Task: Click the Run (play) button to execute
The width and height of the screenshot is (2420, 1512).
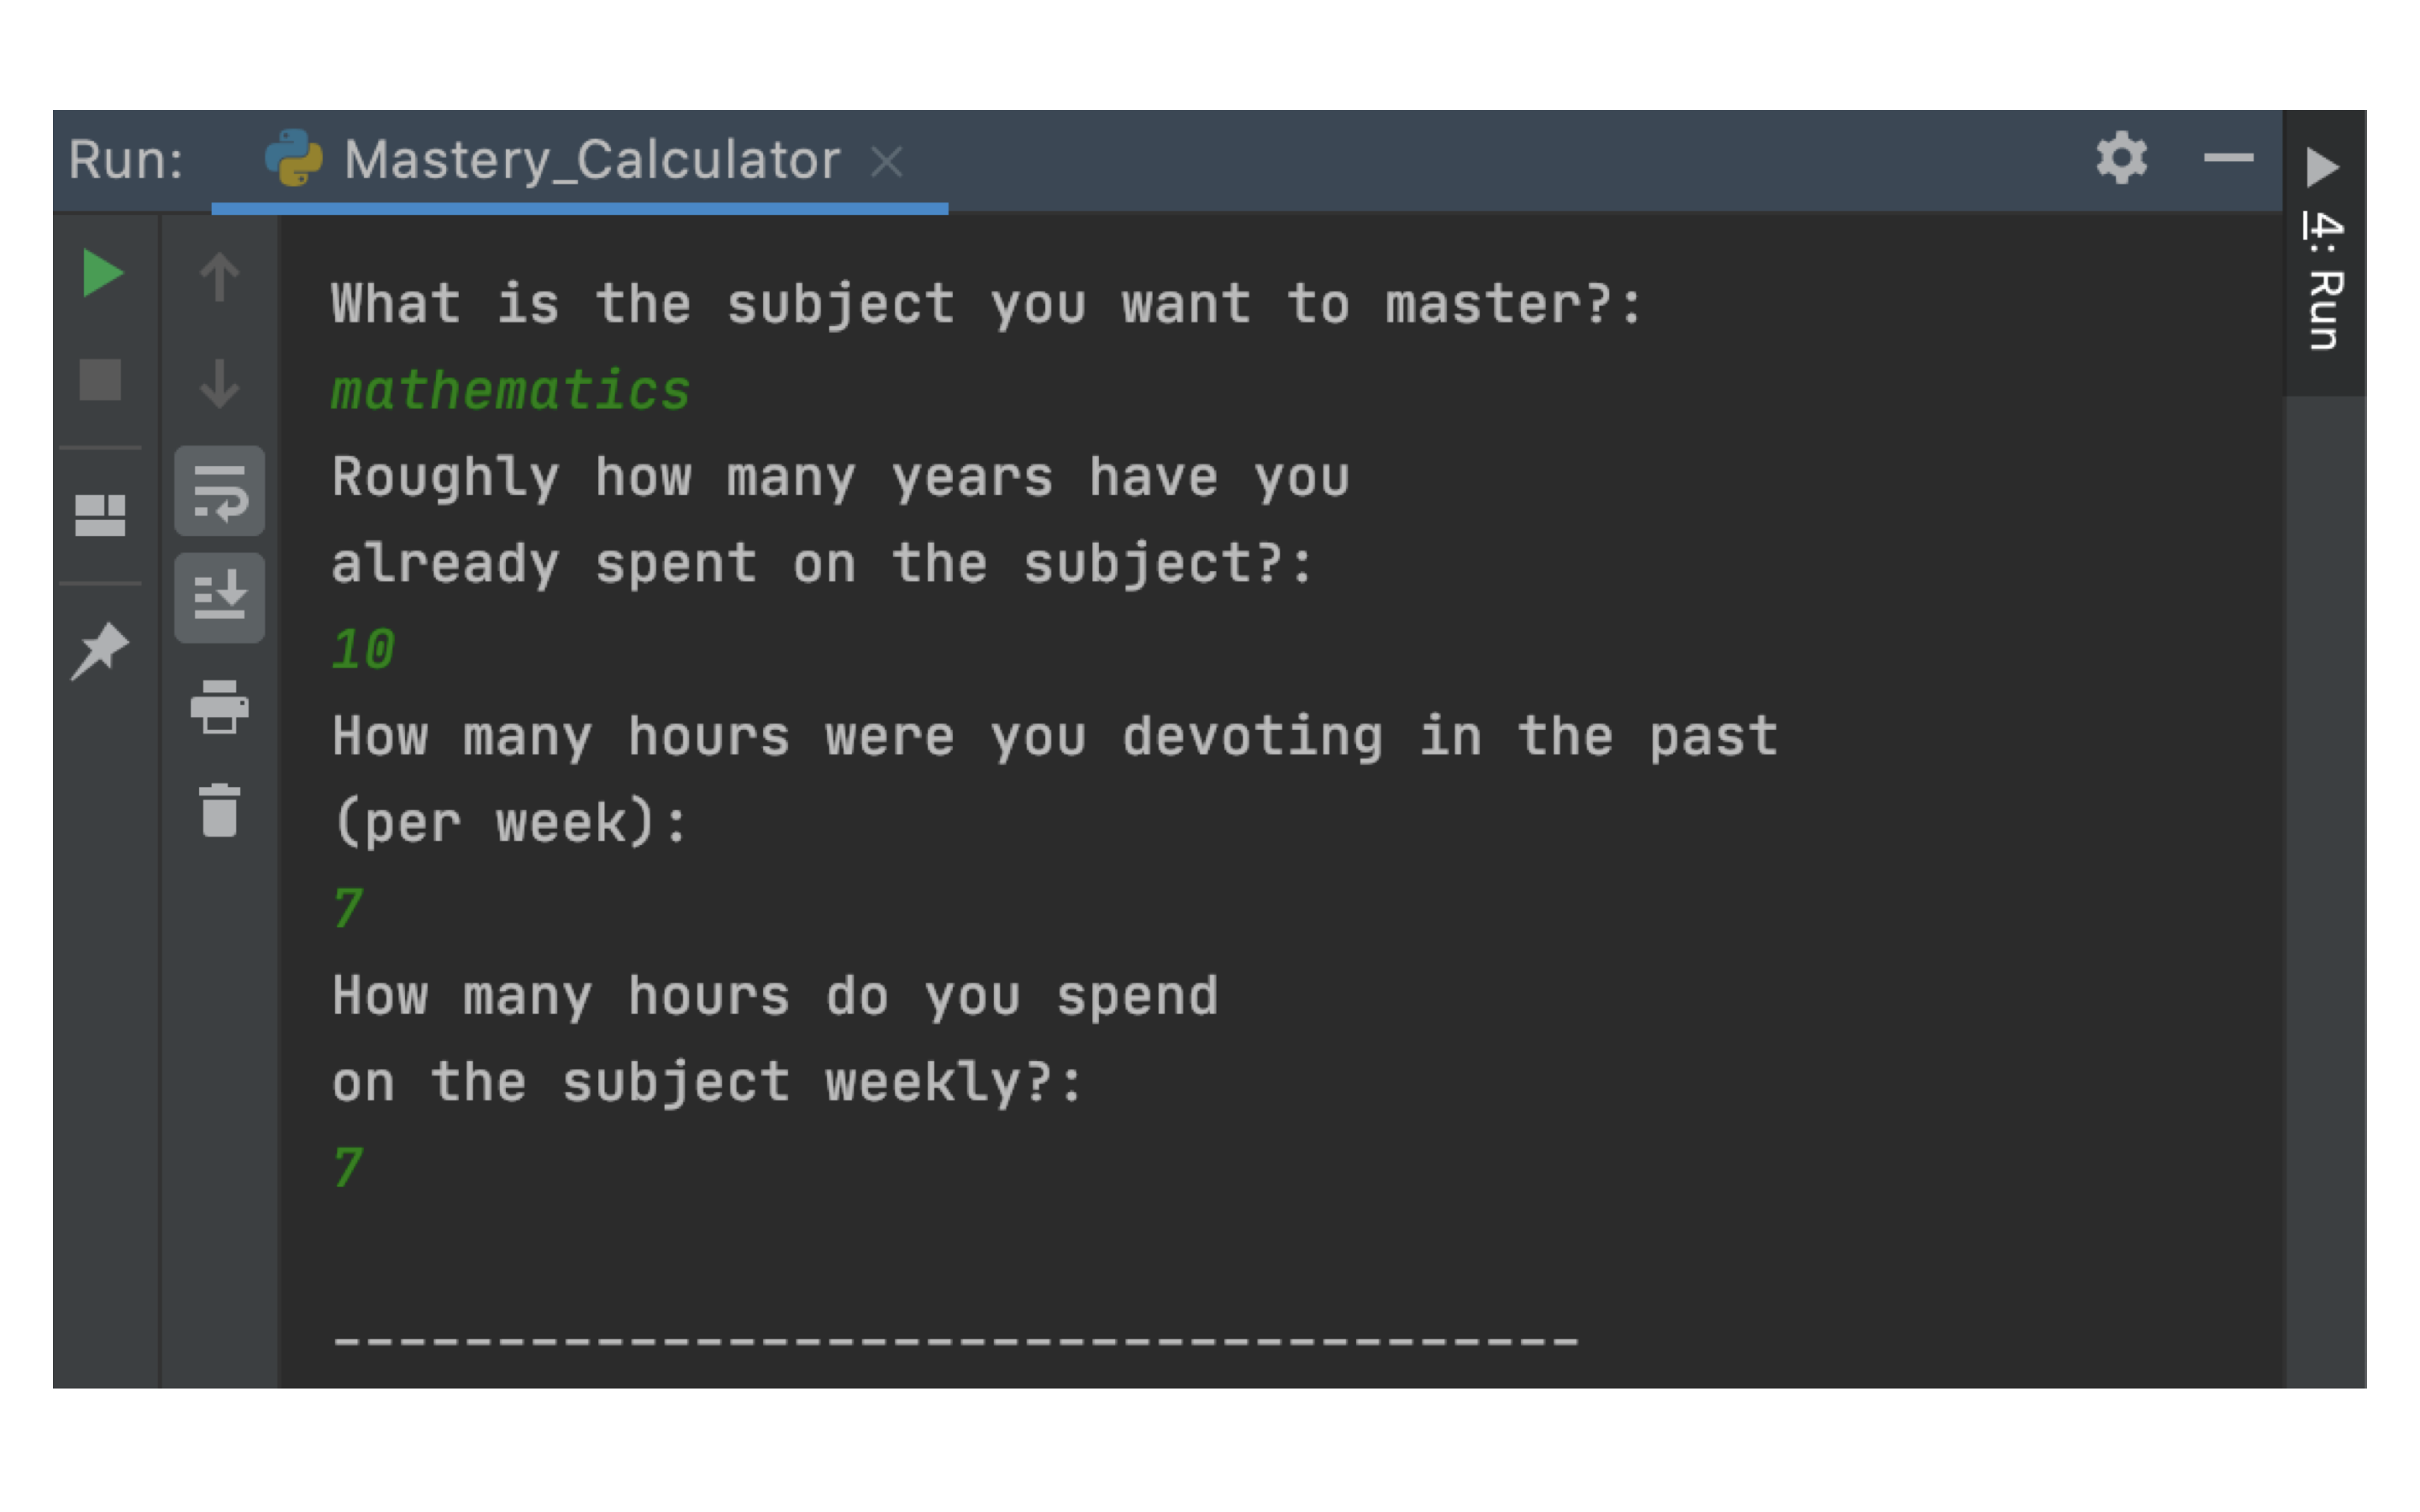Action: [97, 274]
